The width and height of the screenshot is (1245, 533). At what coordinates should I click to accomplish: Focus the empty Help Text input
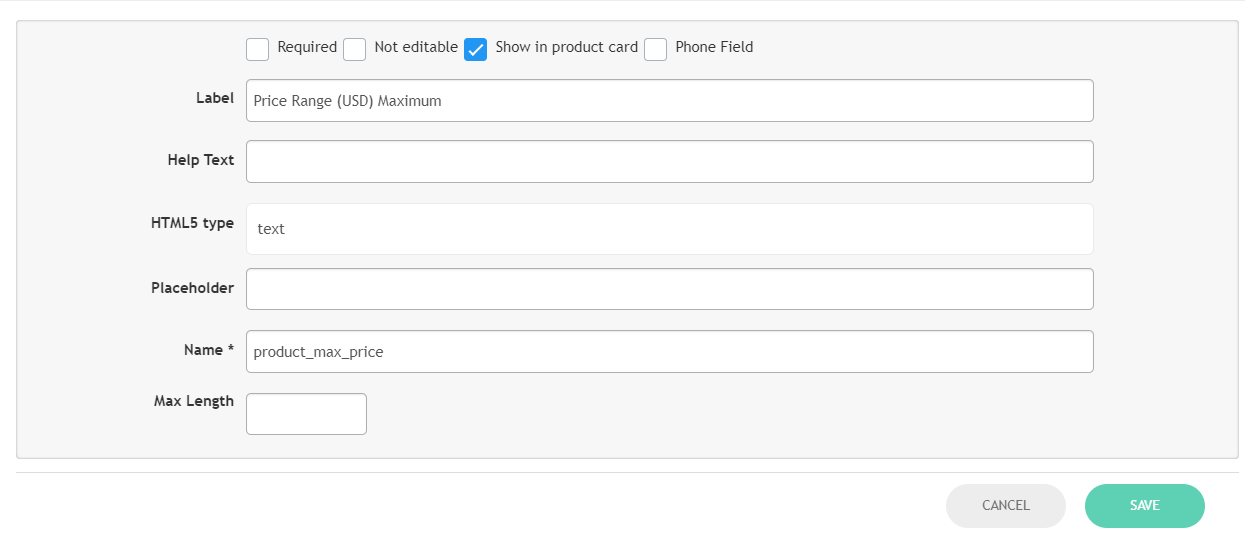669,162
